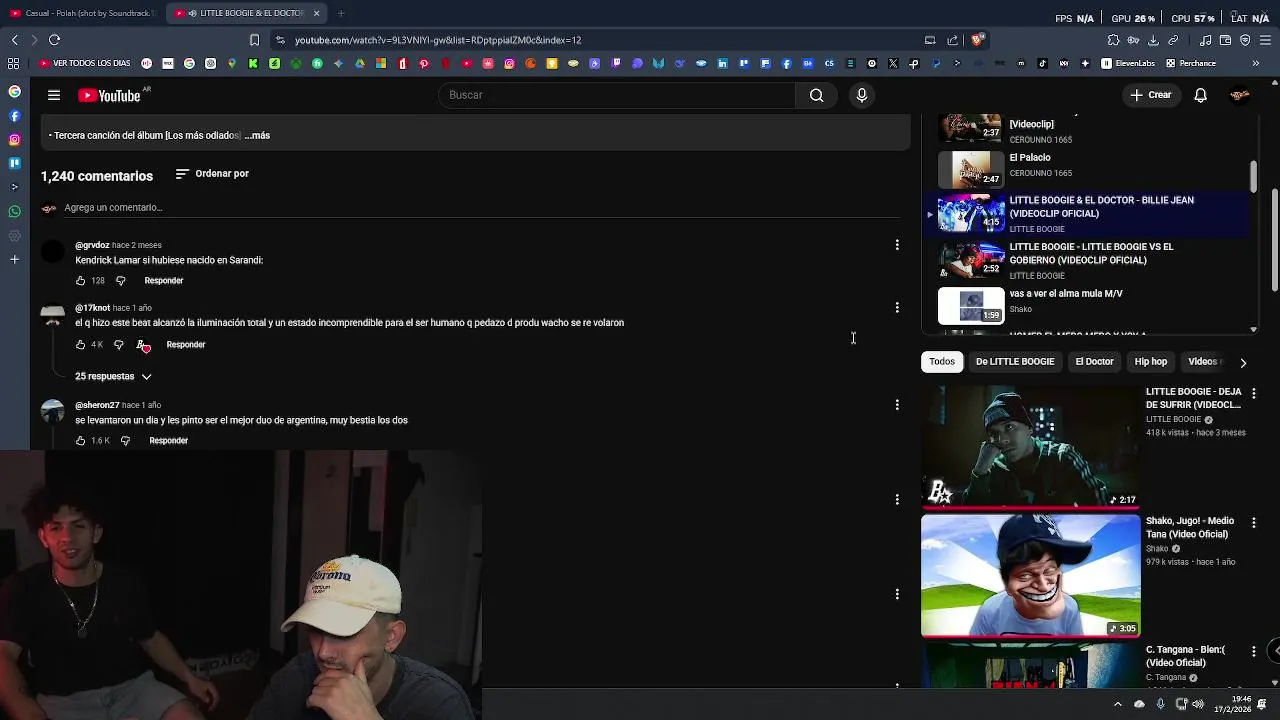Open the taskbar volume control

click(x=1198, y=704)
